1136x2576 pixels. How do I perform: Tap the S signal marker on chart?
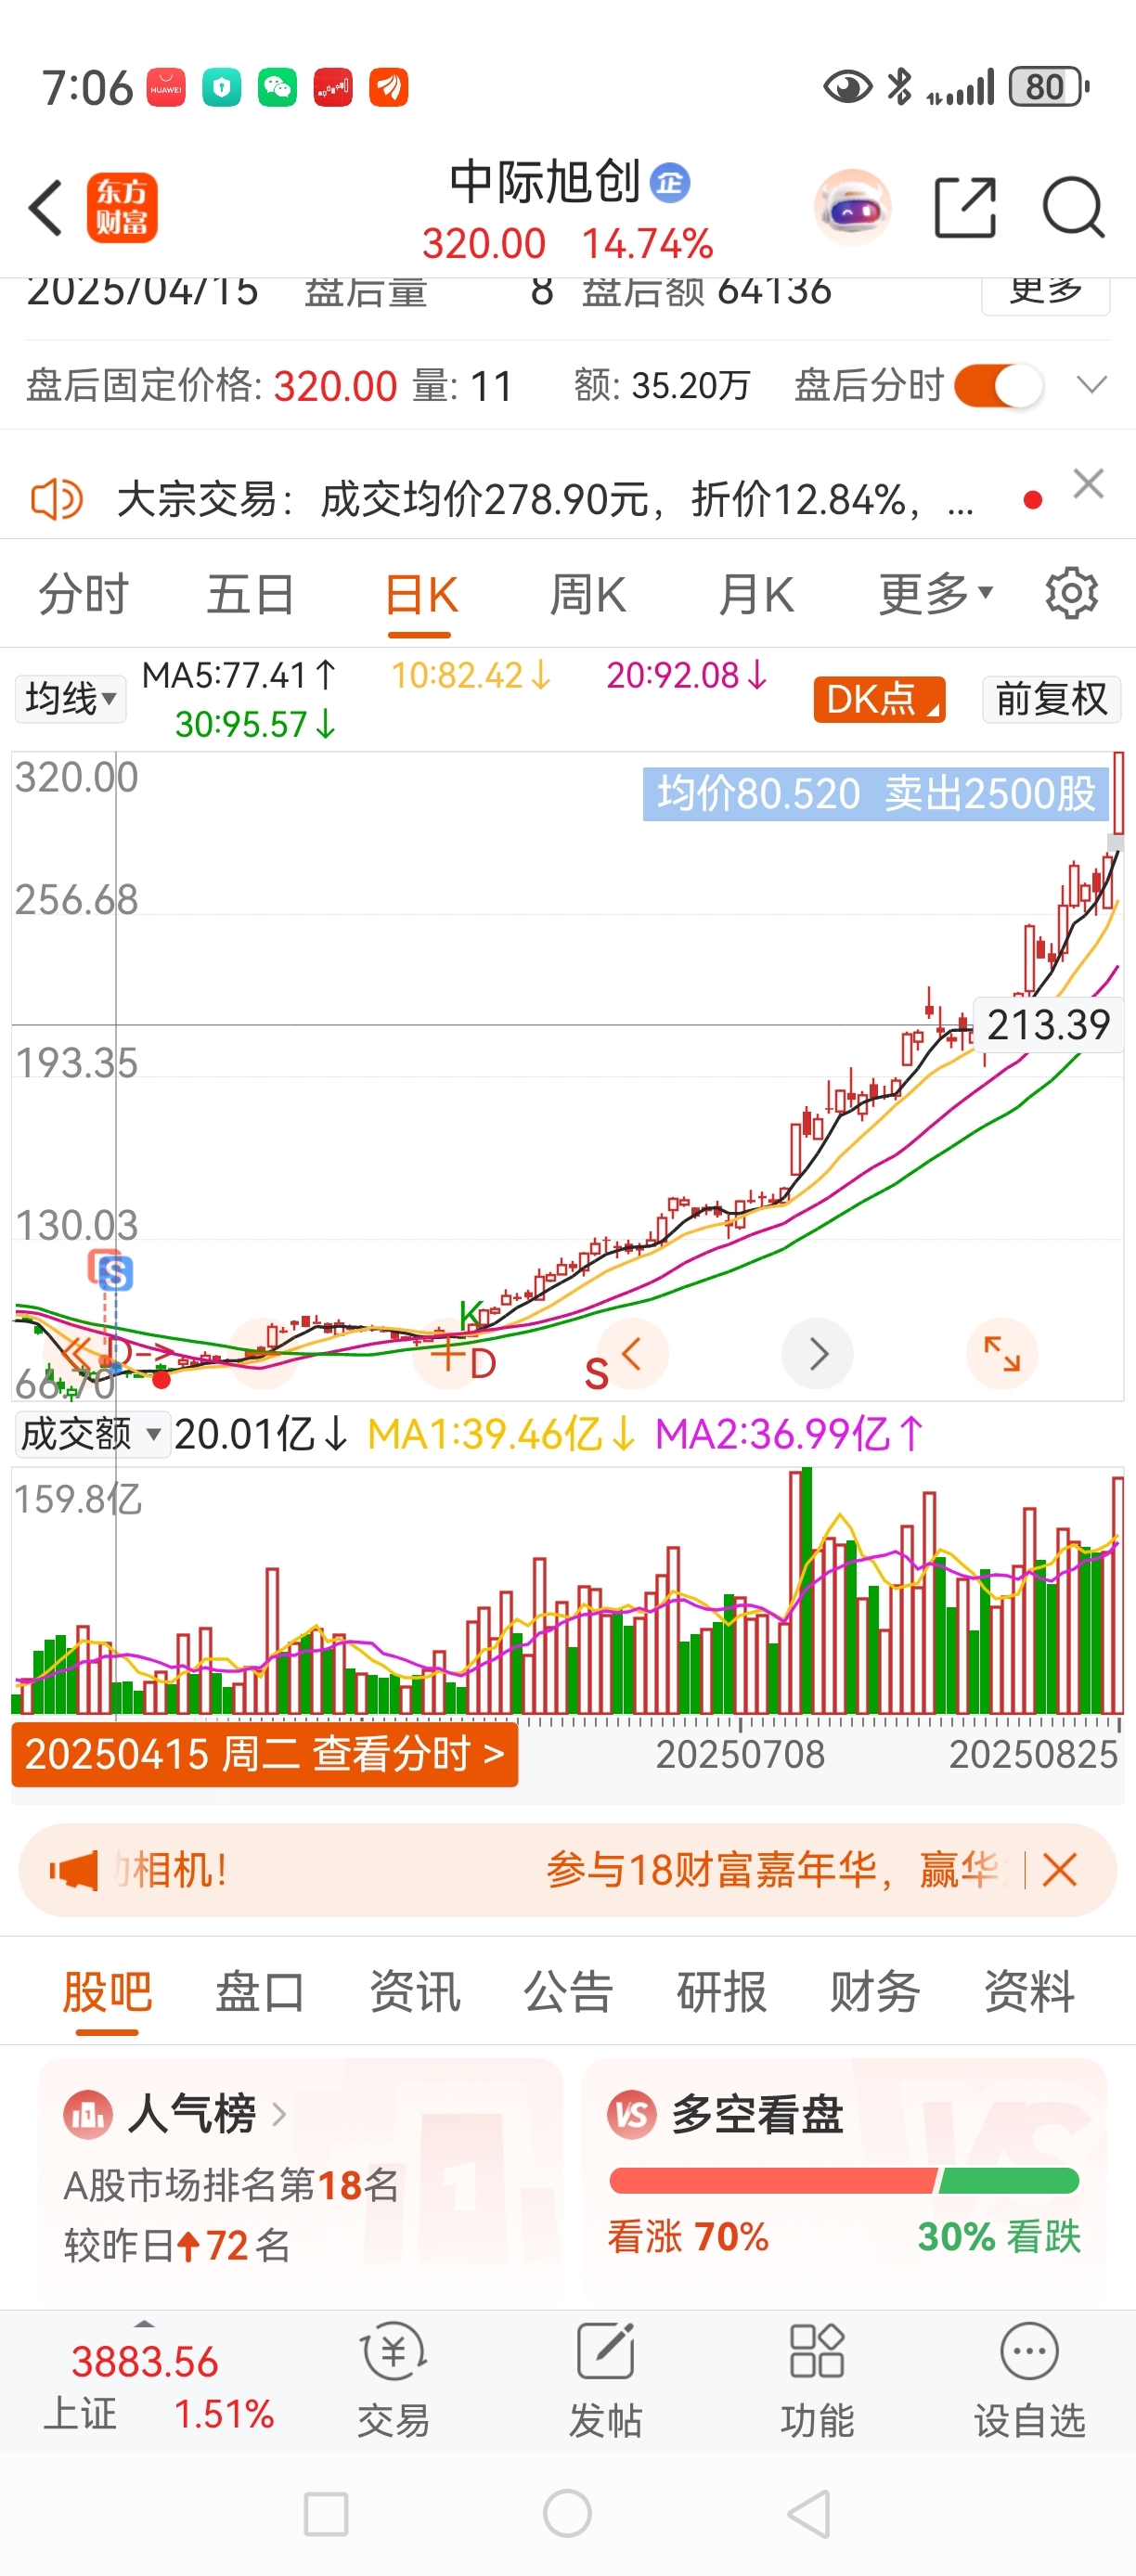[x=116, y=1274]
